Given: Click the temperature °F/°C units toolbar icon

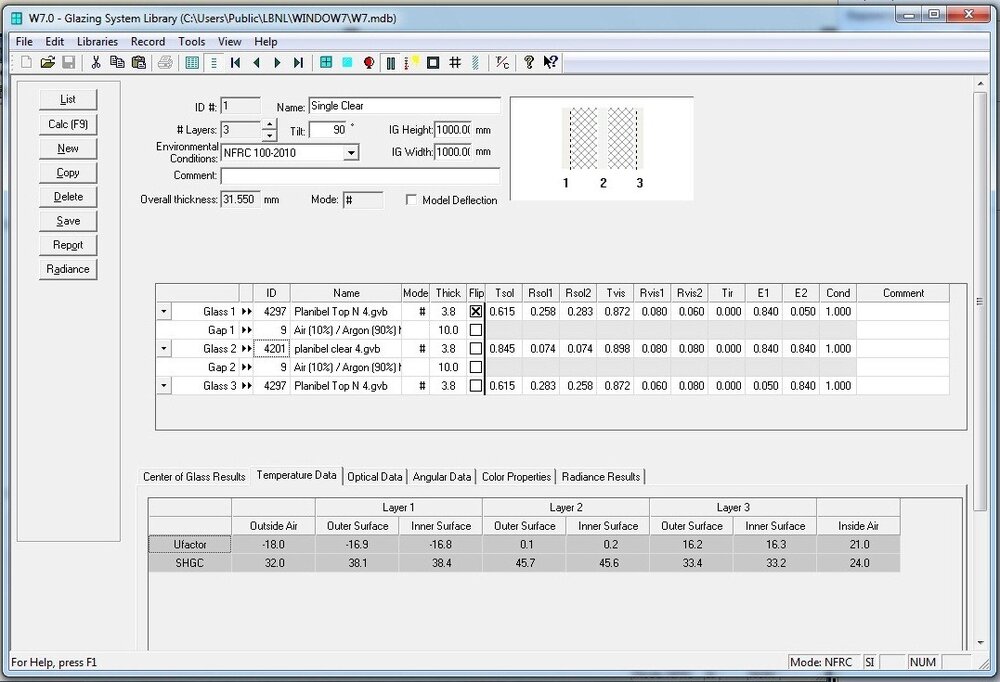Looking at the screenshot, I should click(x=502, y=62).
